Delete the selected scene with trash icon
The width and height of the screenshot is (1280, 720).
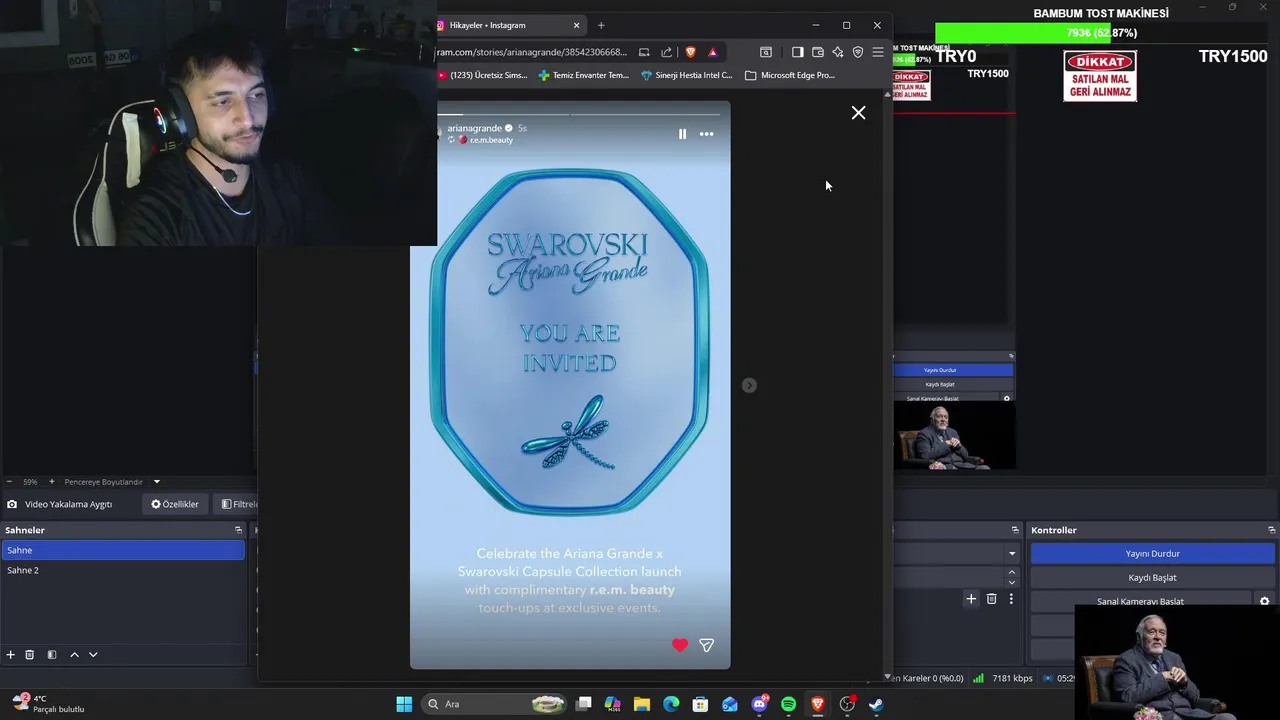pos(30,654)
